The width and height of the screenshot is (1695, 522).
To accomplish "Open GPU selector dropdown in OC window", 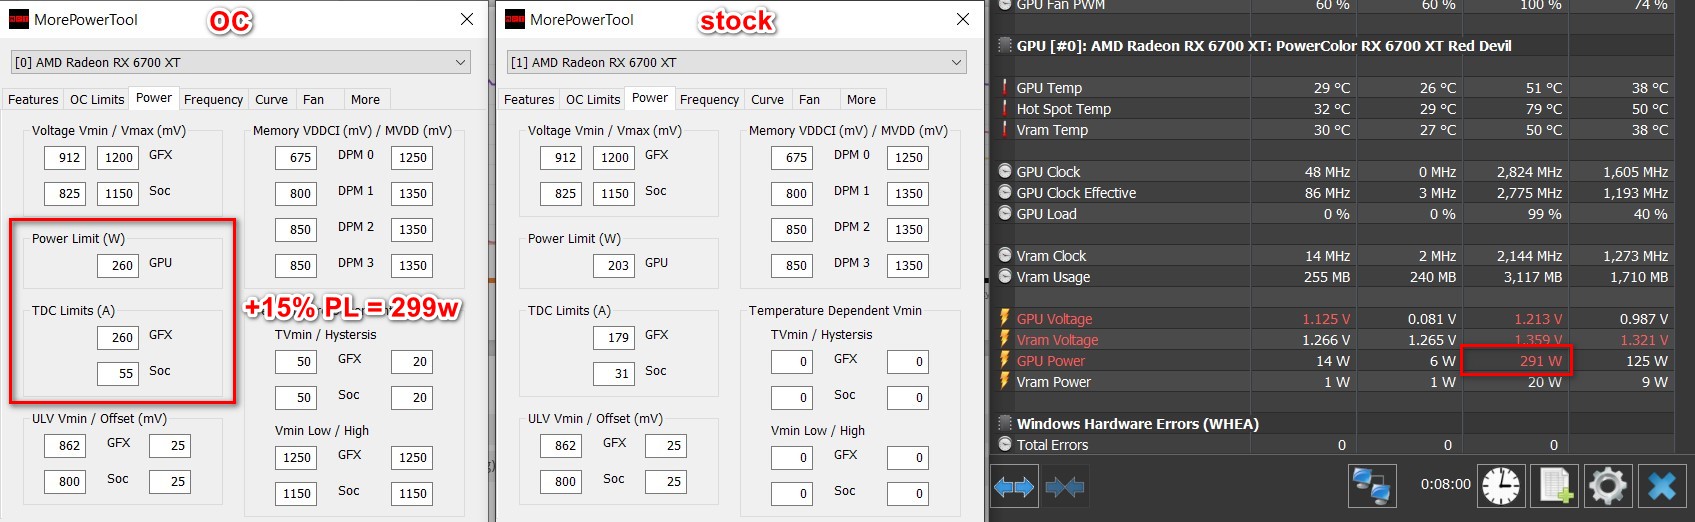I will pyautogui.click(x=240, y=62).
